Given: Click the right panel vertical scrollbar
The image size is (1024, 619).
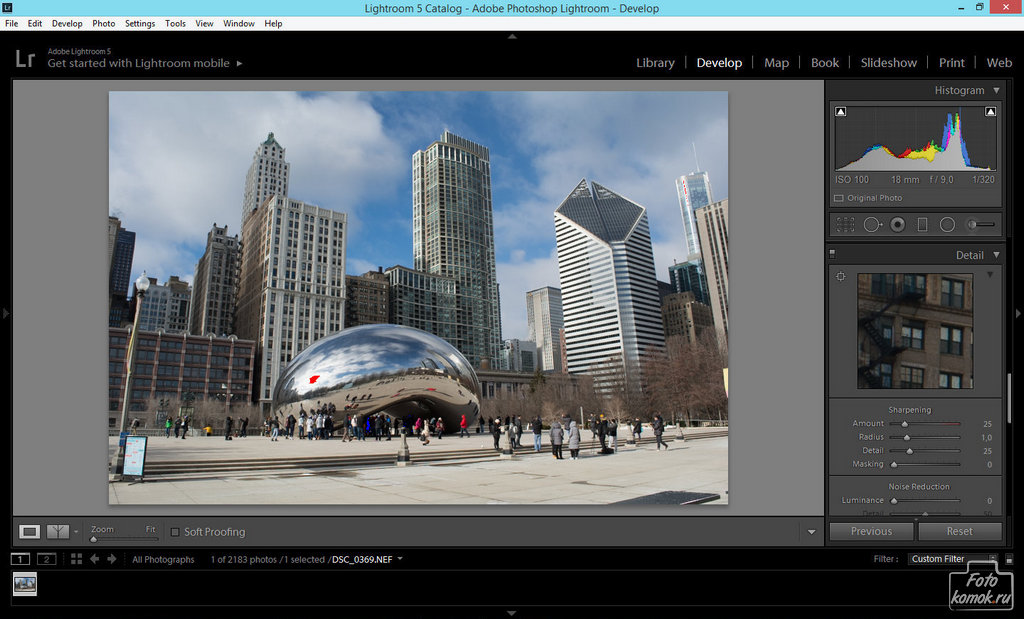Looking at the screenshot, I should click(1010, 398).
